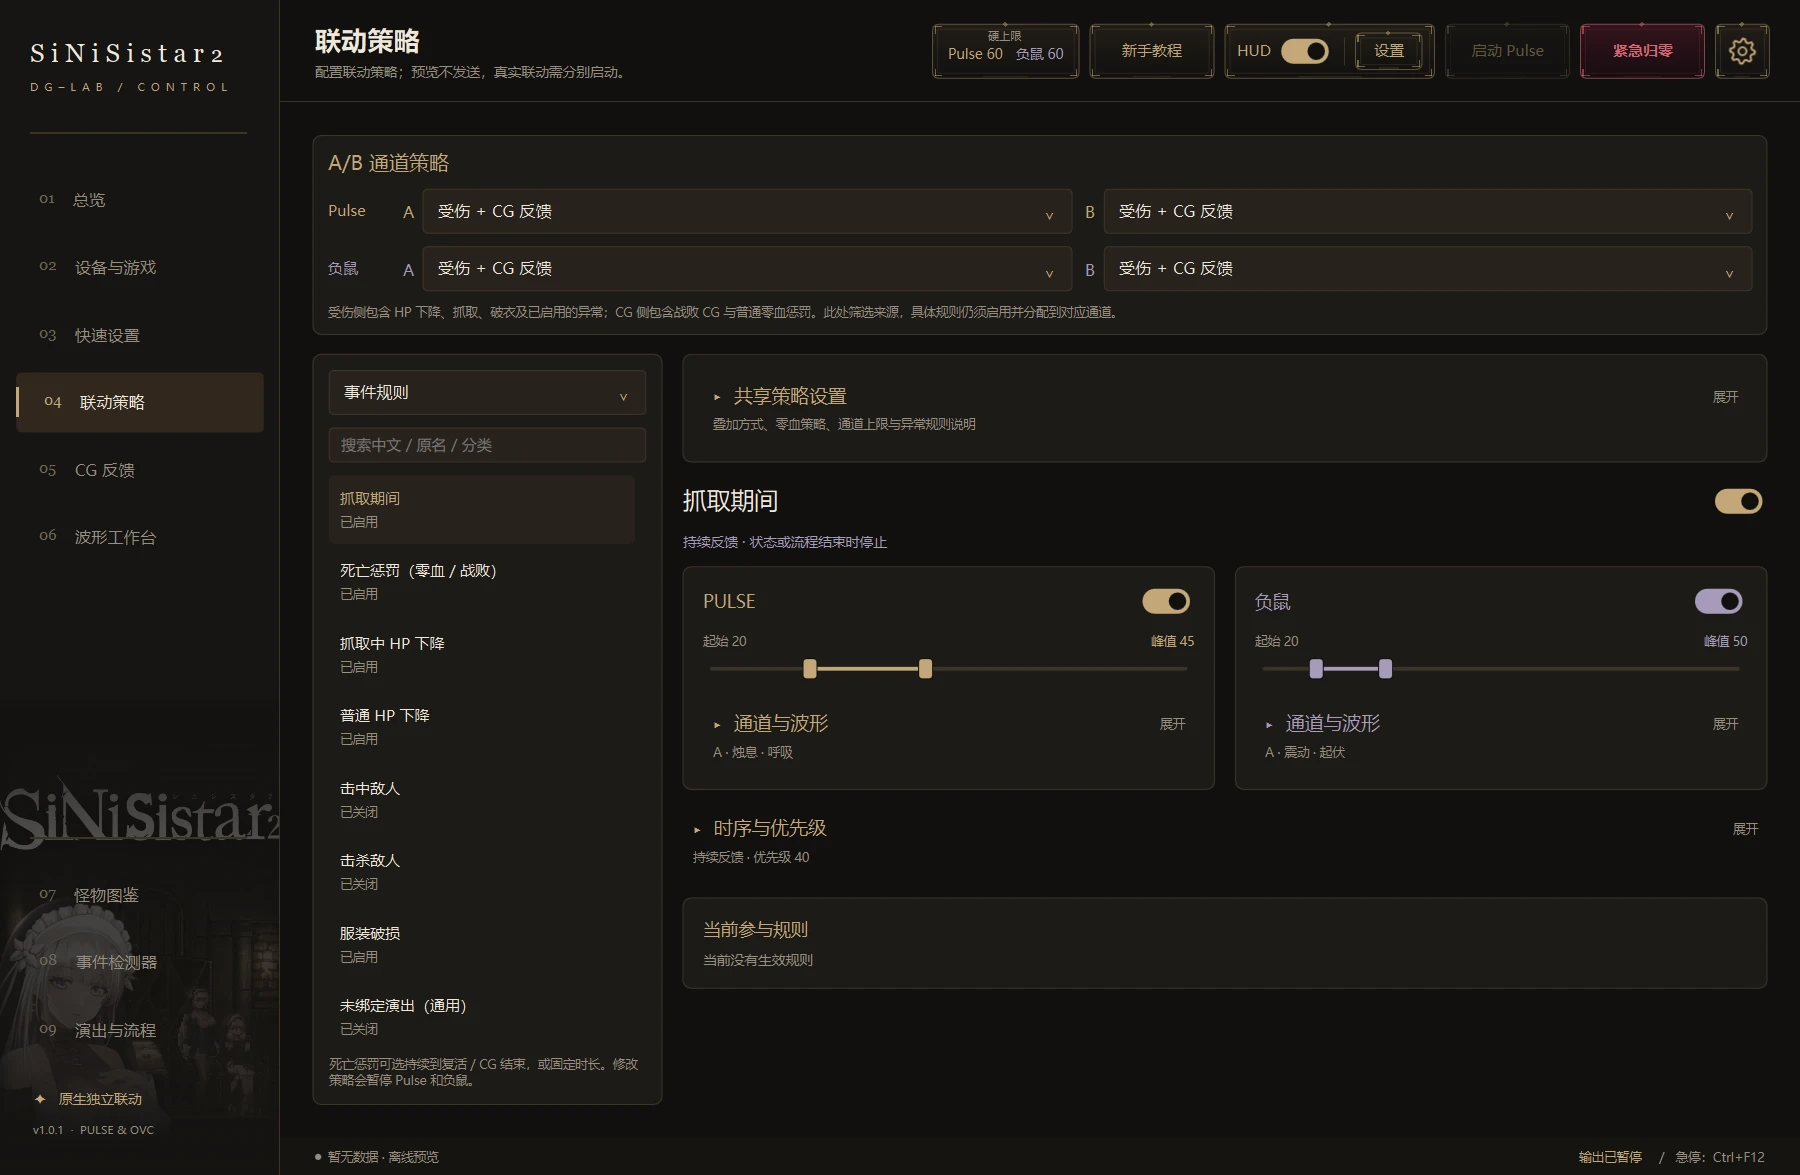The width and height of the screenshot is (1800, 1175).
Task: Open the gear settings icon
Action: 1742,51
